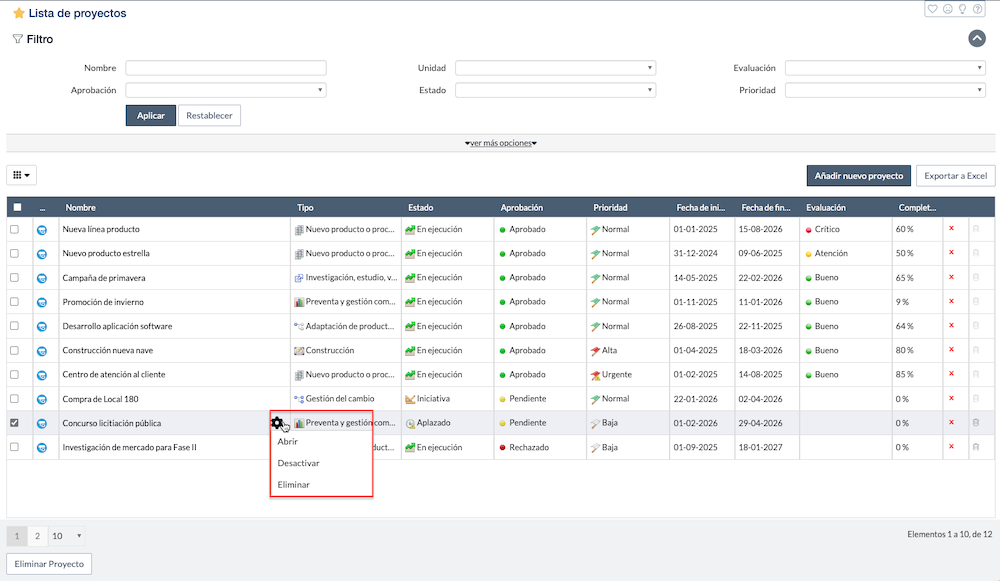1000x581 pixels.
Task: Click the trash icon in Concurso licitación pública row
Action: point(976,423)
